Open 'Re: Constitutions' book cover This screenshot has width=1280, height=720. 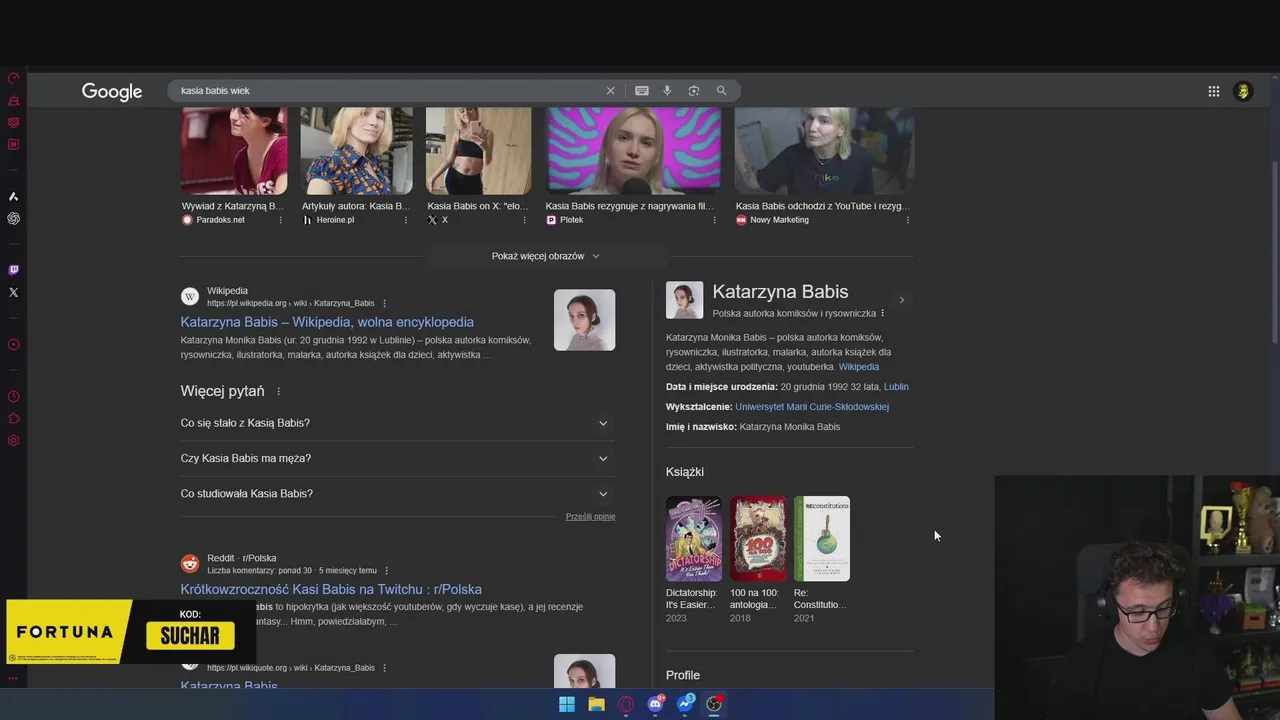tap(822, 539)
